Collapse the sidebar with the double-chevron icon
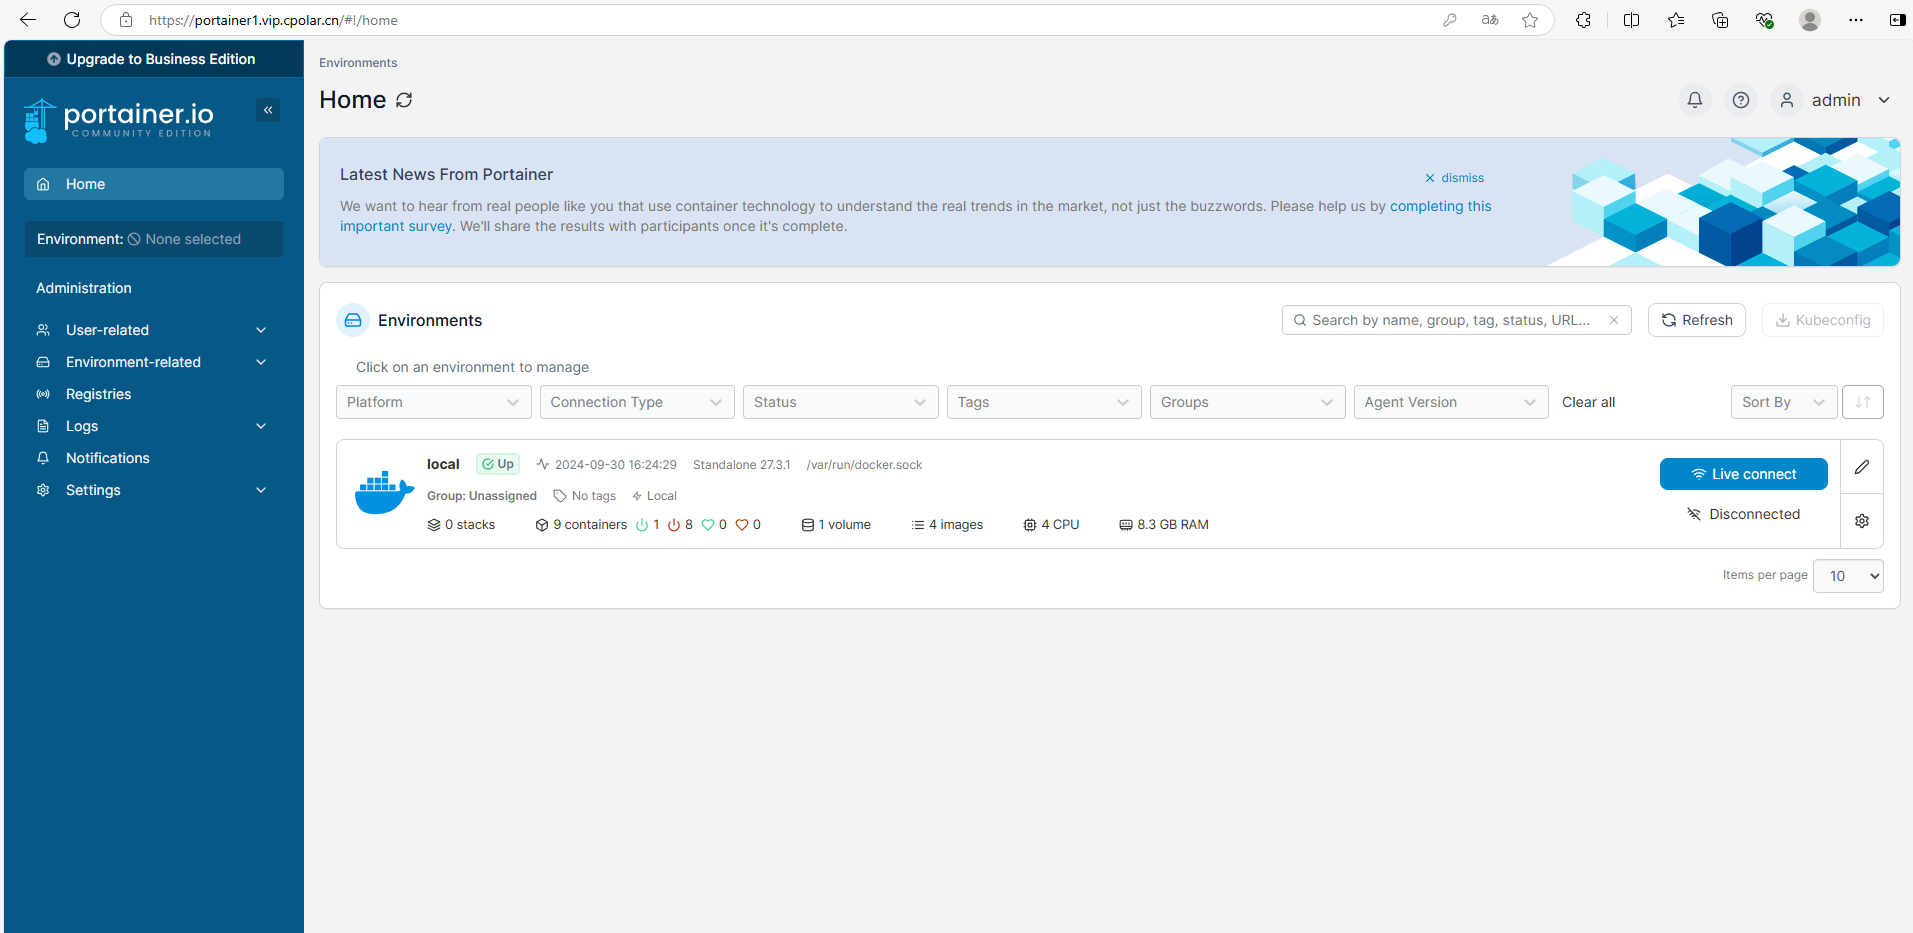The height and width of the screenshot is (933, 1913). (x=268, y=110)
